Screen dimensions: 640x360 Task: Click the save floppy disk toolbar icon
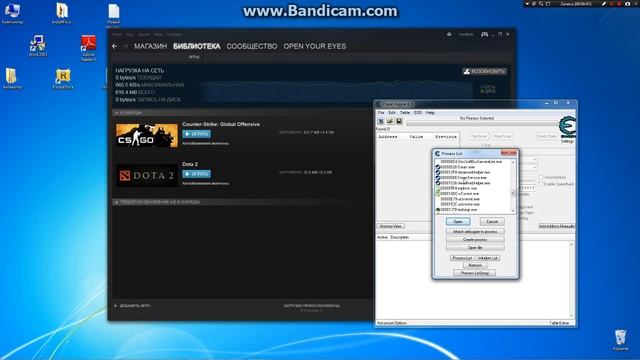(399, 121)
